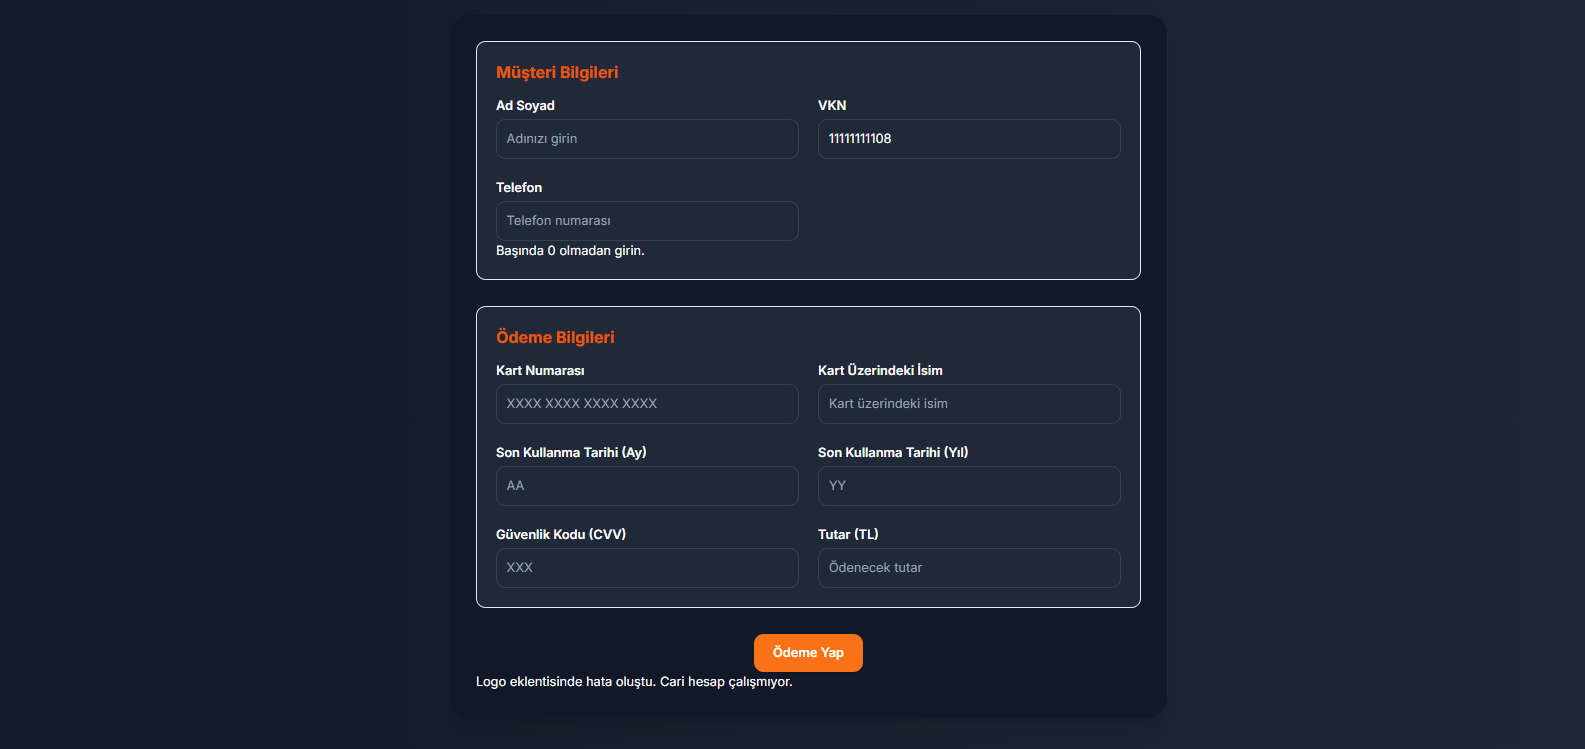Click the Kart Numarası label text

[540, 371]
